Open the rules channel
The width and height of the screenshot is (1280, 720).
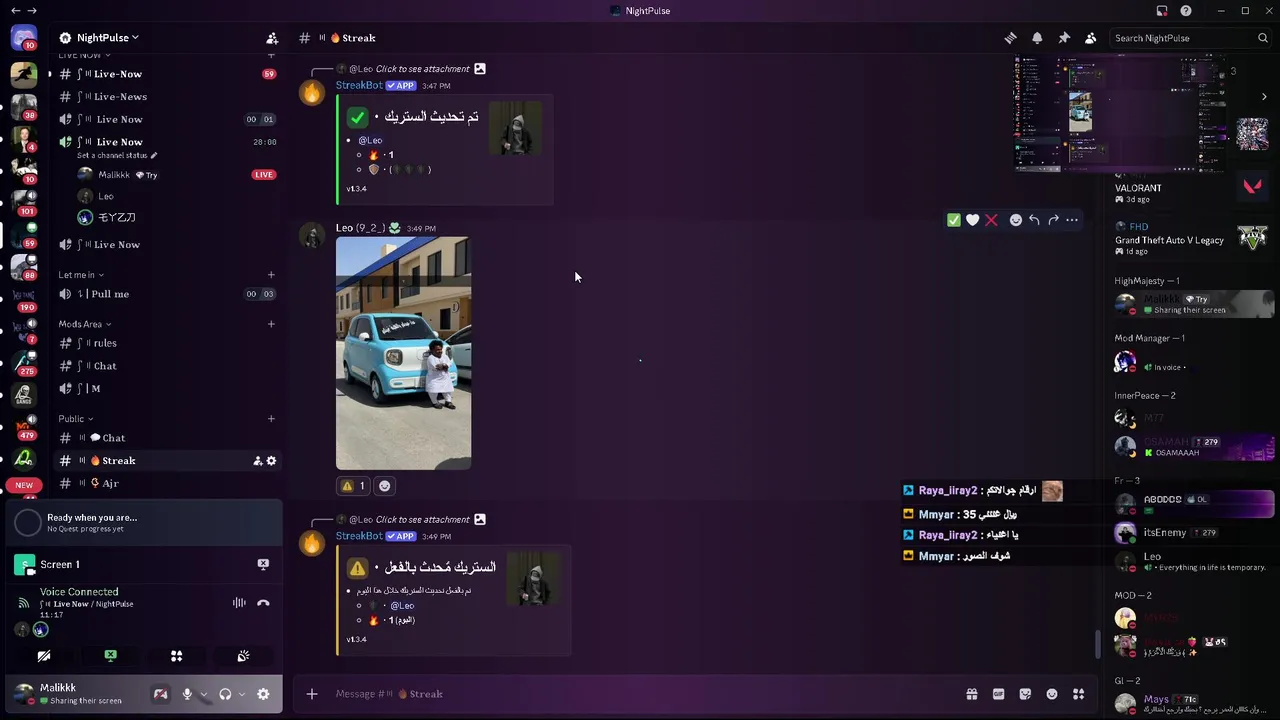tap(166, 343)
